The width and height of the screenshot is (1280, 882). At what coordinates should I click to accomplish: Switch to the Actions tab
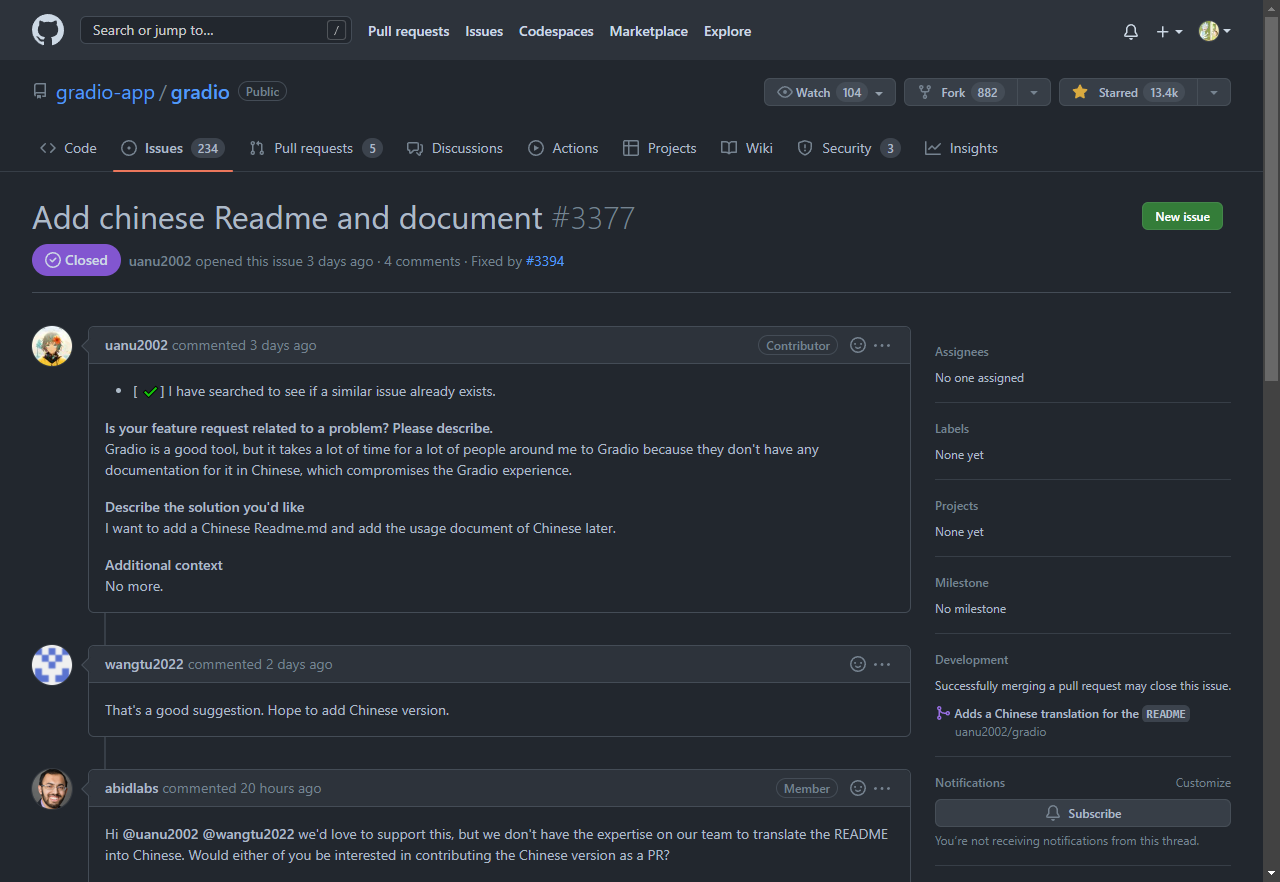click(x=563, y=148)
